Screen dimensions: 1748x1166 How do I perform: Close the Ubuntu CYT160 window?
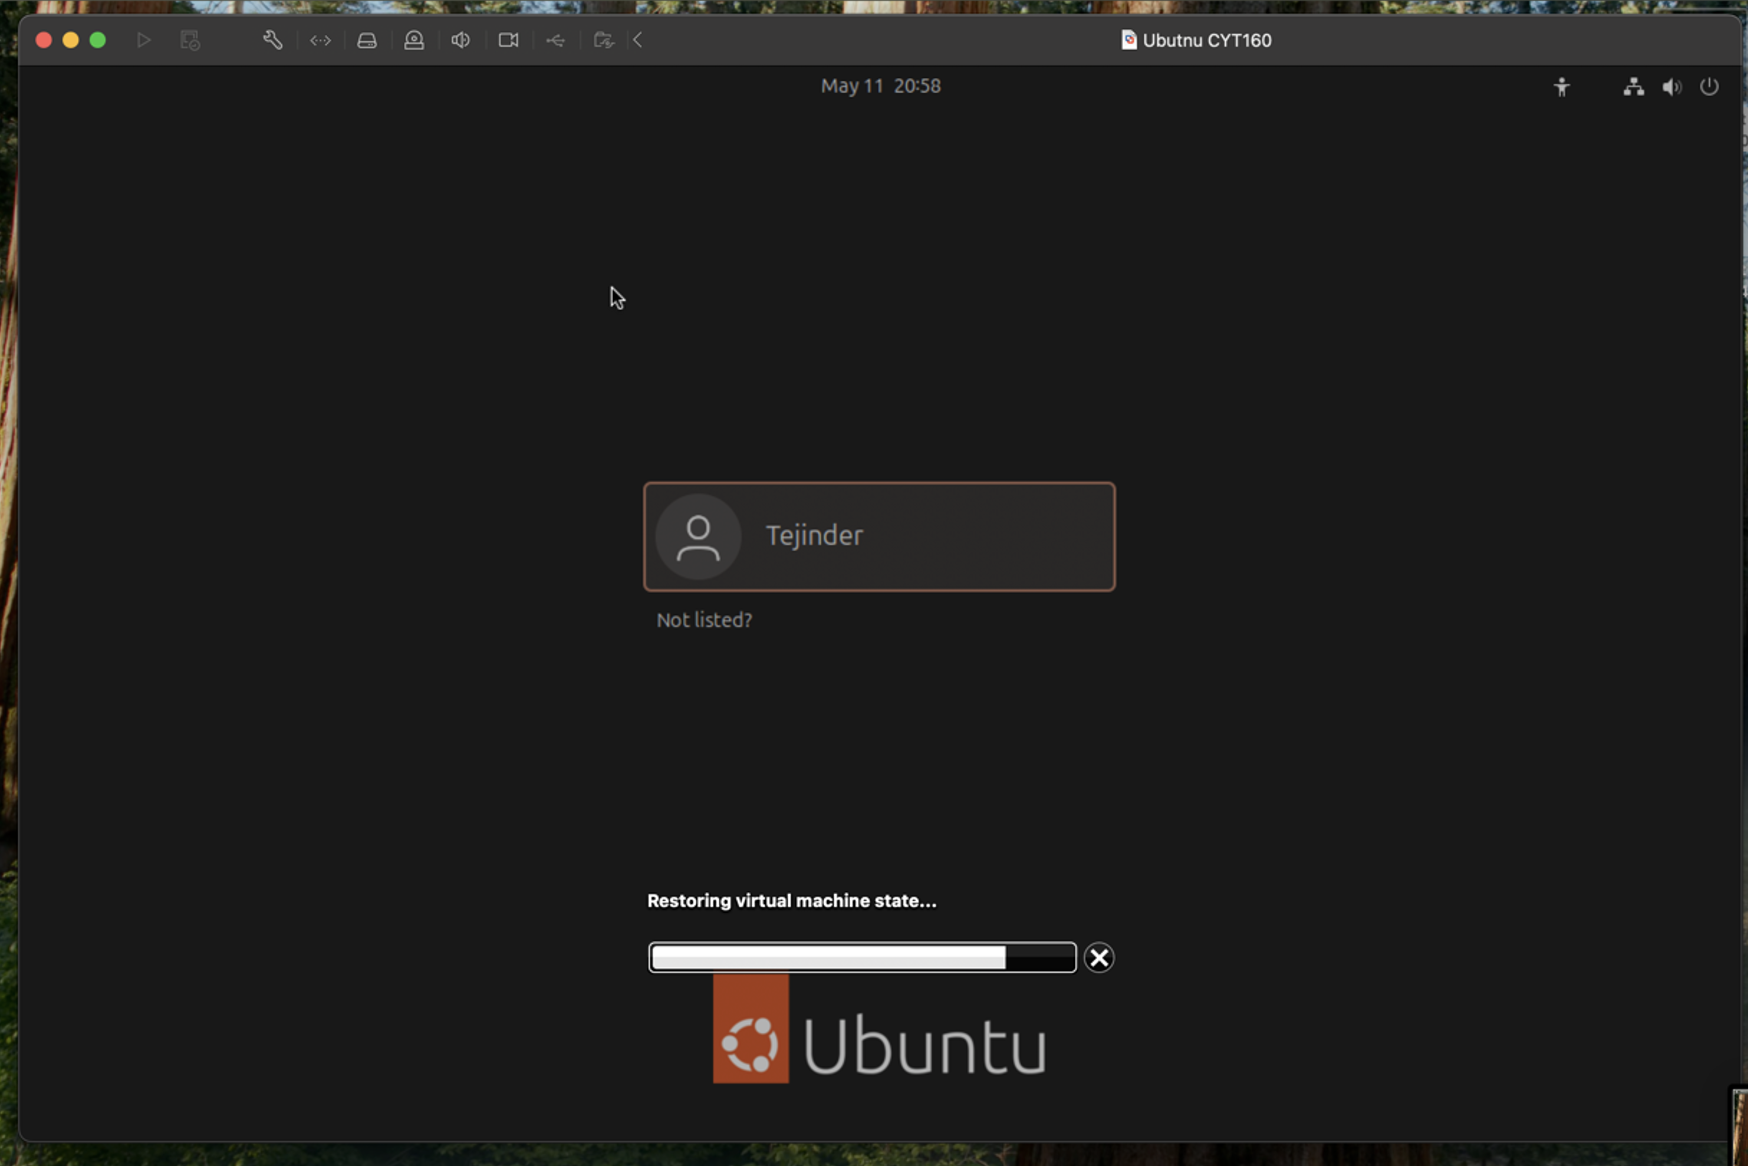(44, 40)
